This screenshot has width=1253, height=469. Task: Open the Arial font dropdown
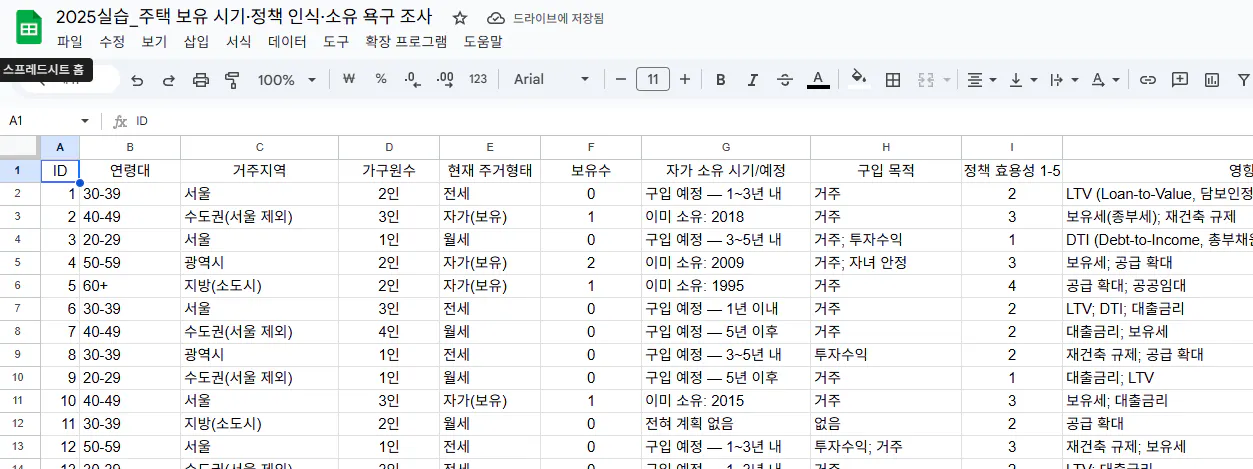tap(551, 79)
